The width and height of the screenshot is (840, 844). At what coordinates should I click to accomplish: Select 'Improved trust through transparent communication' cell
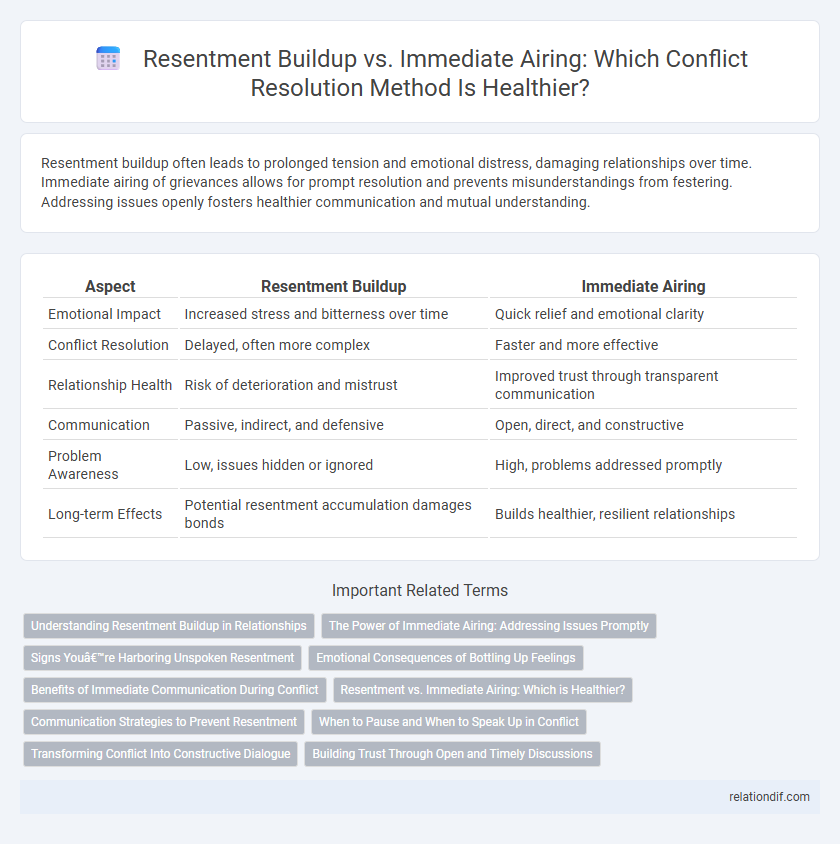[643, 385]
